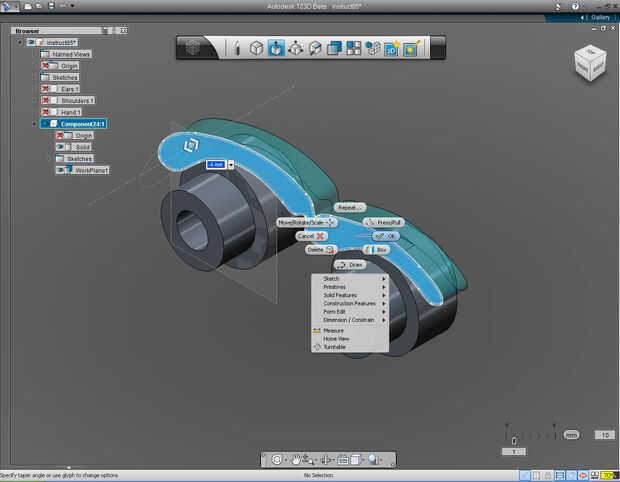620x482 pixels.
Task: Choose Measure from the context menu
Action: click(334, 330)
